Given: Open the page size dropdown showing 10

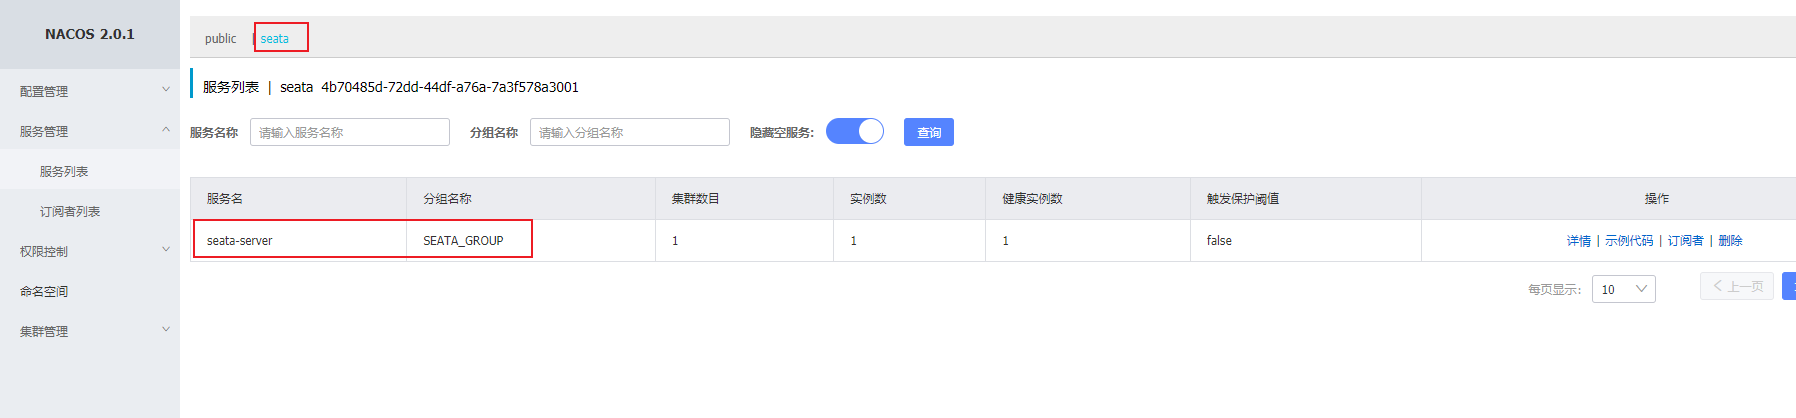Looking at the screenshot, I should (1623, 289).
